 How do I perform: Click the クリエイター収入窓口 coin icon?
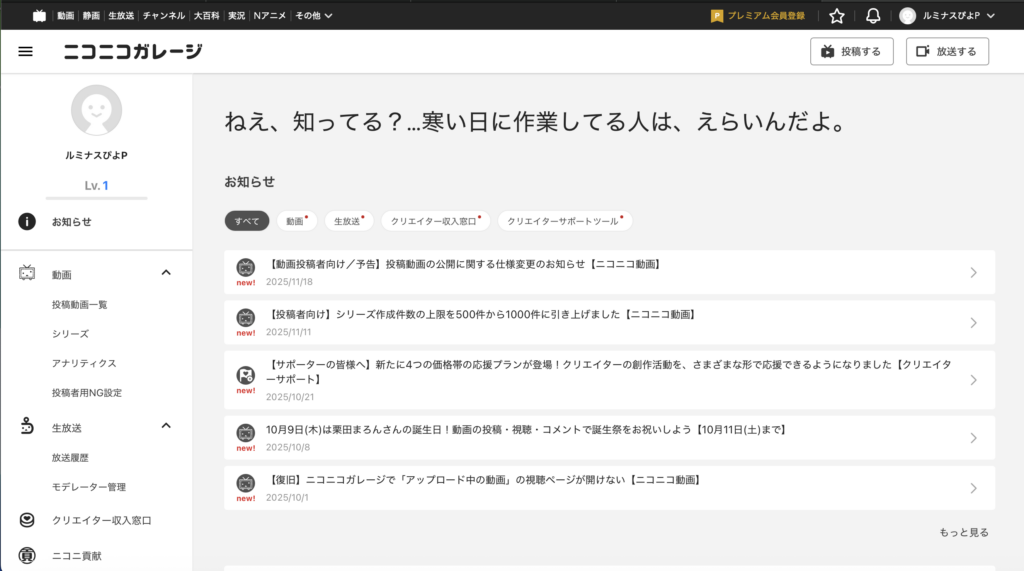point(28,521)
